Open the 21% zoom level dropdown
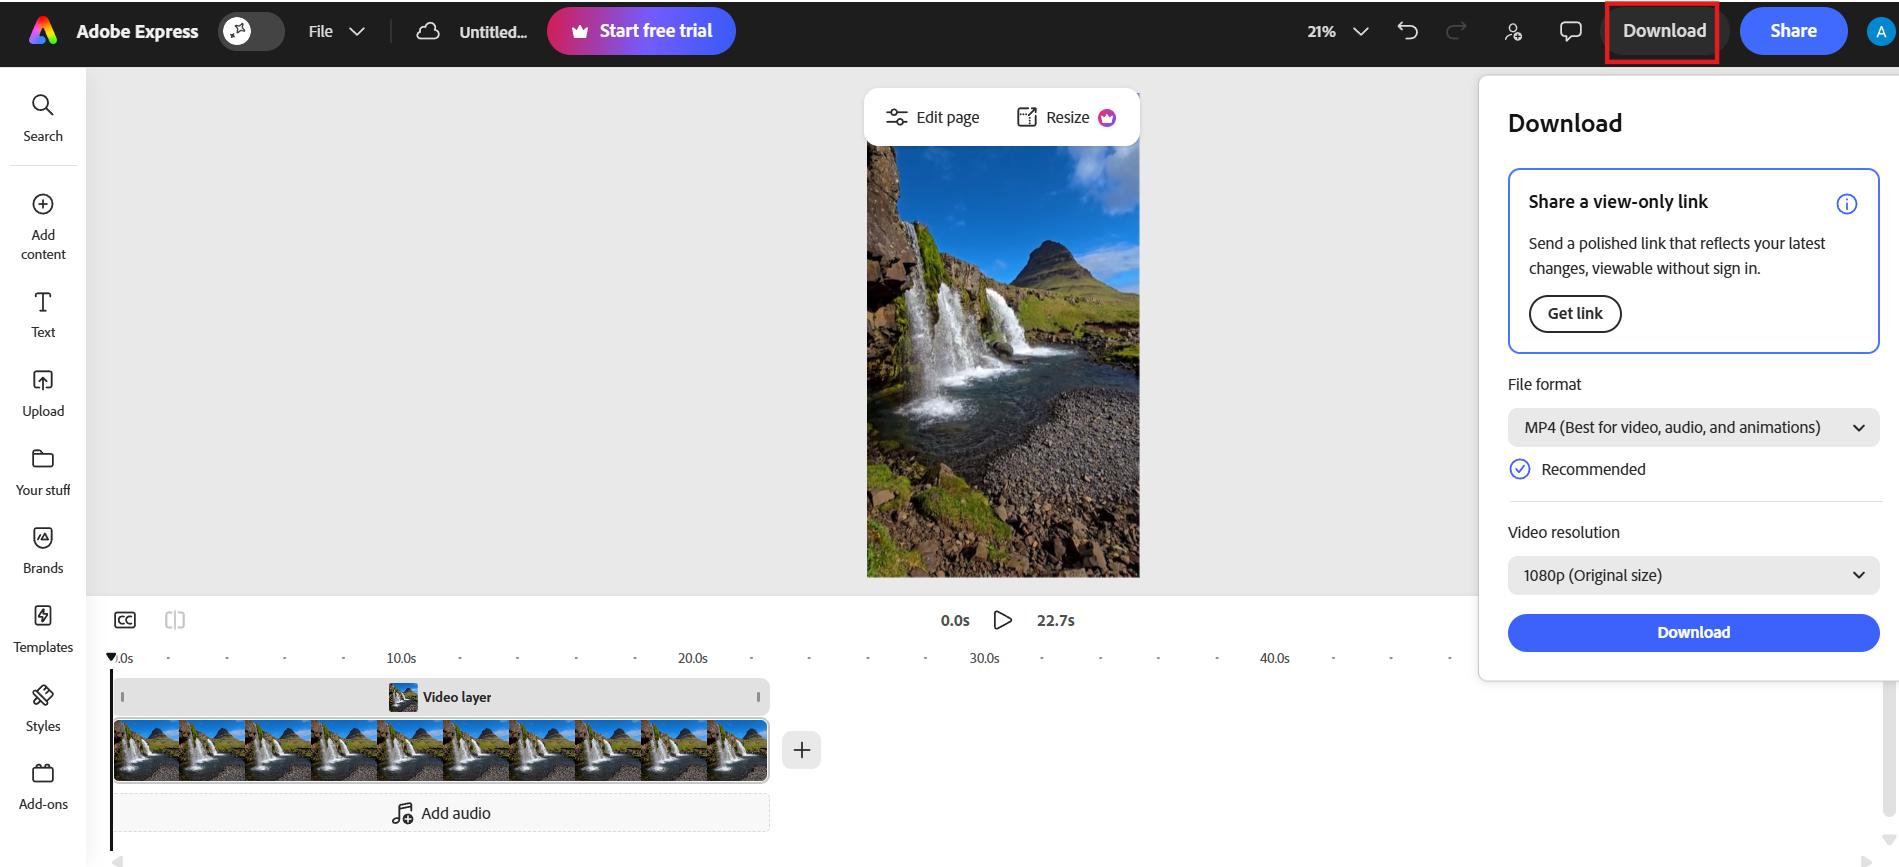Screen dimensions: 1899x867 tap(1337, 31)
